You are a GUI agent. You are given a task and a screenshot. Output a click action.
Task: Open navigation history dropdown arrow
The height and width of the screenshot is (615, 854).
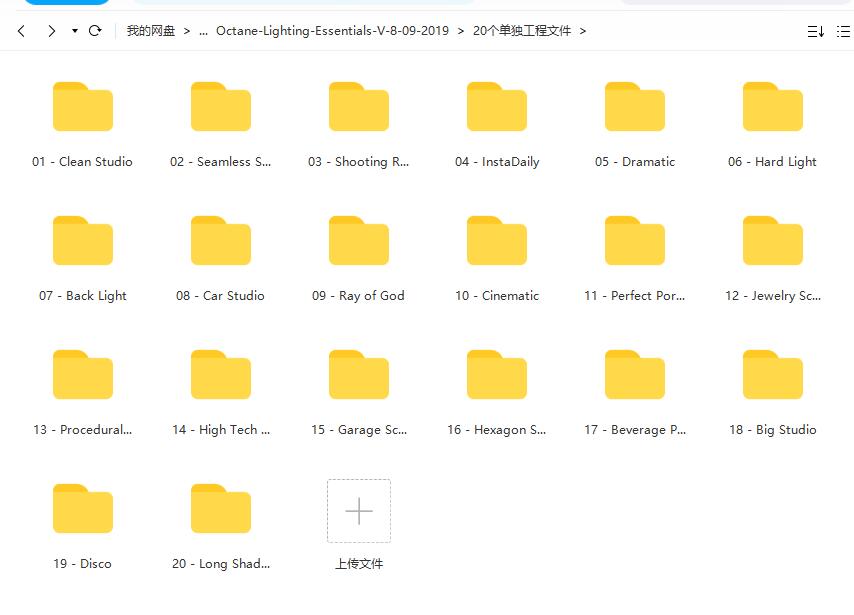(x=75, y=31)
